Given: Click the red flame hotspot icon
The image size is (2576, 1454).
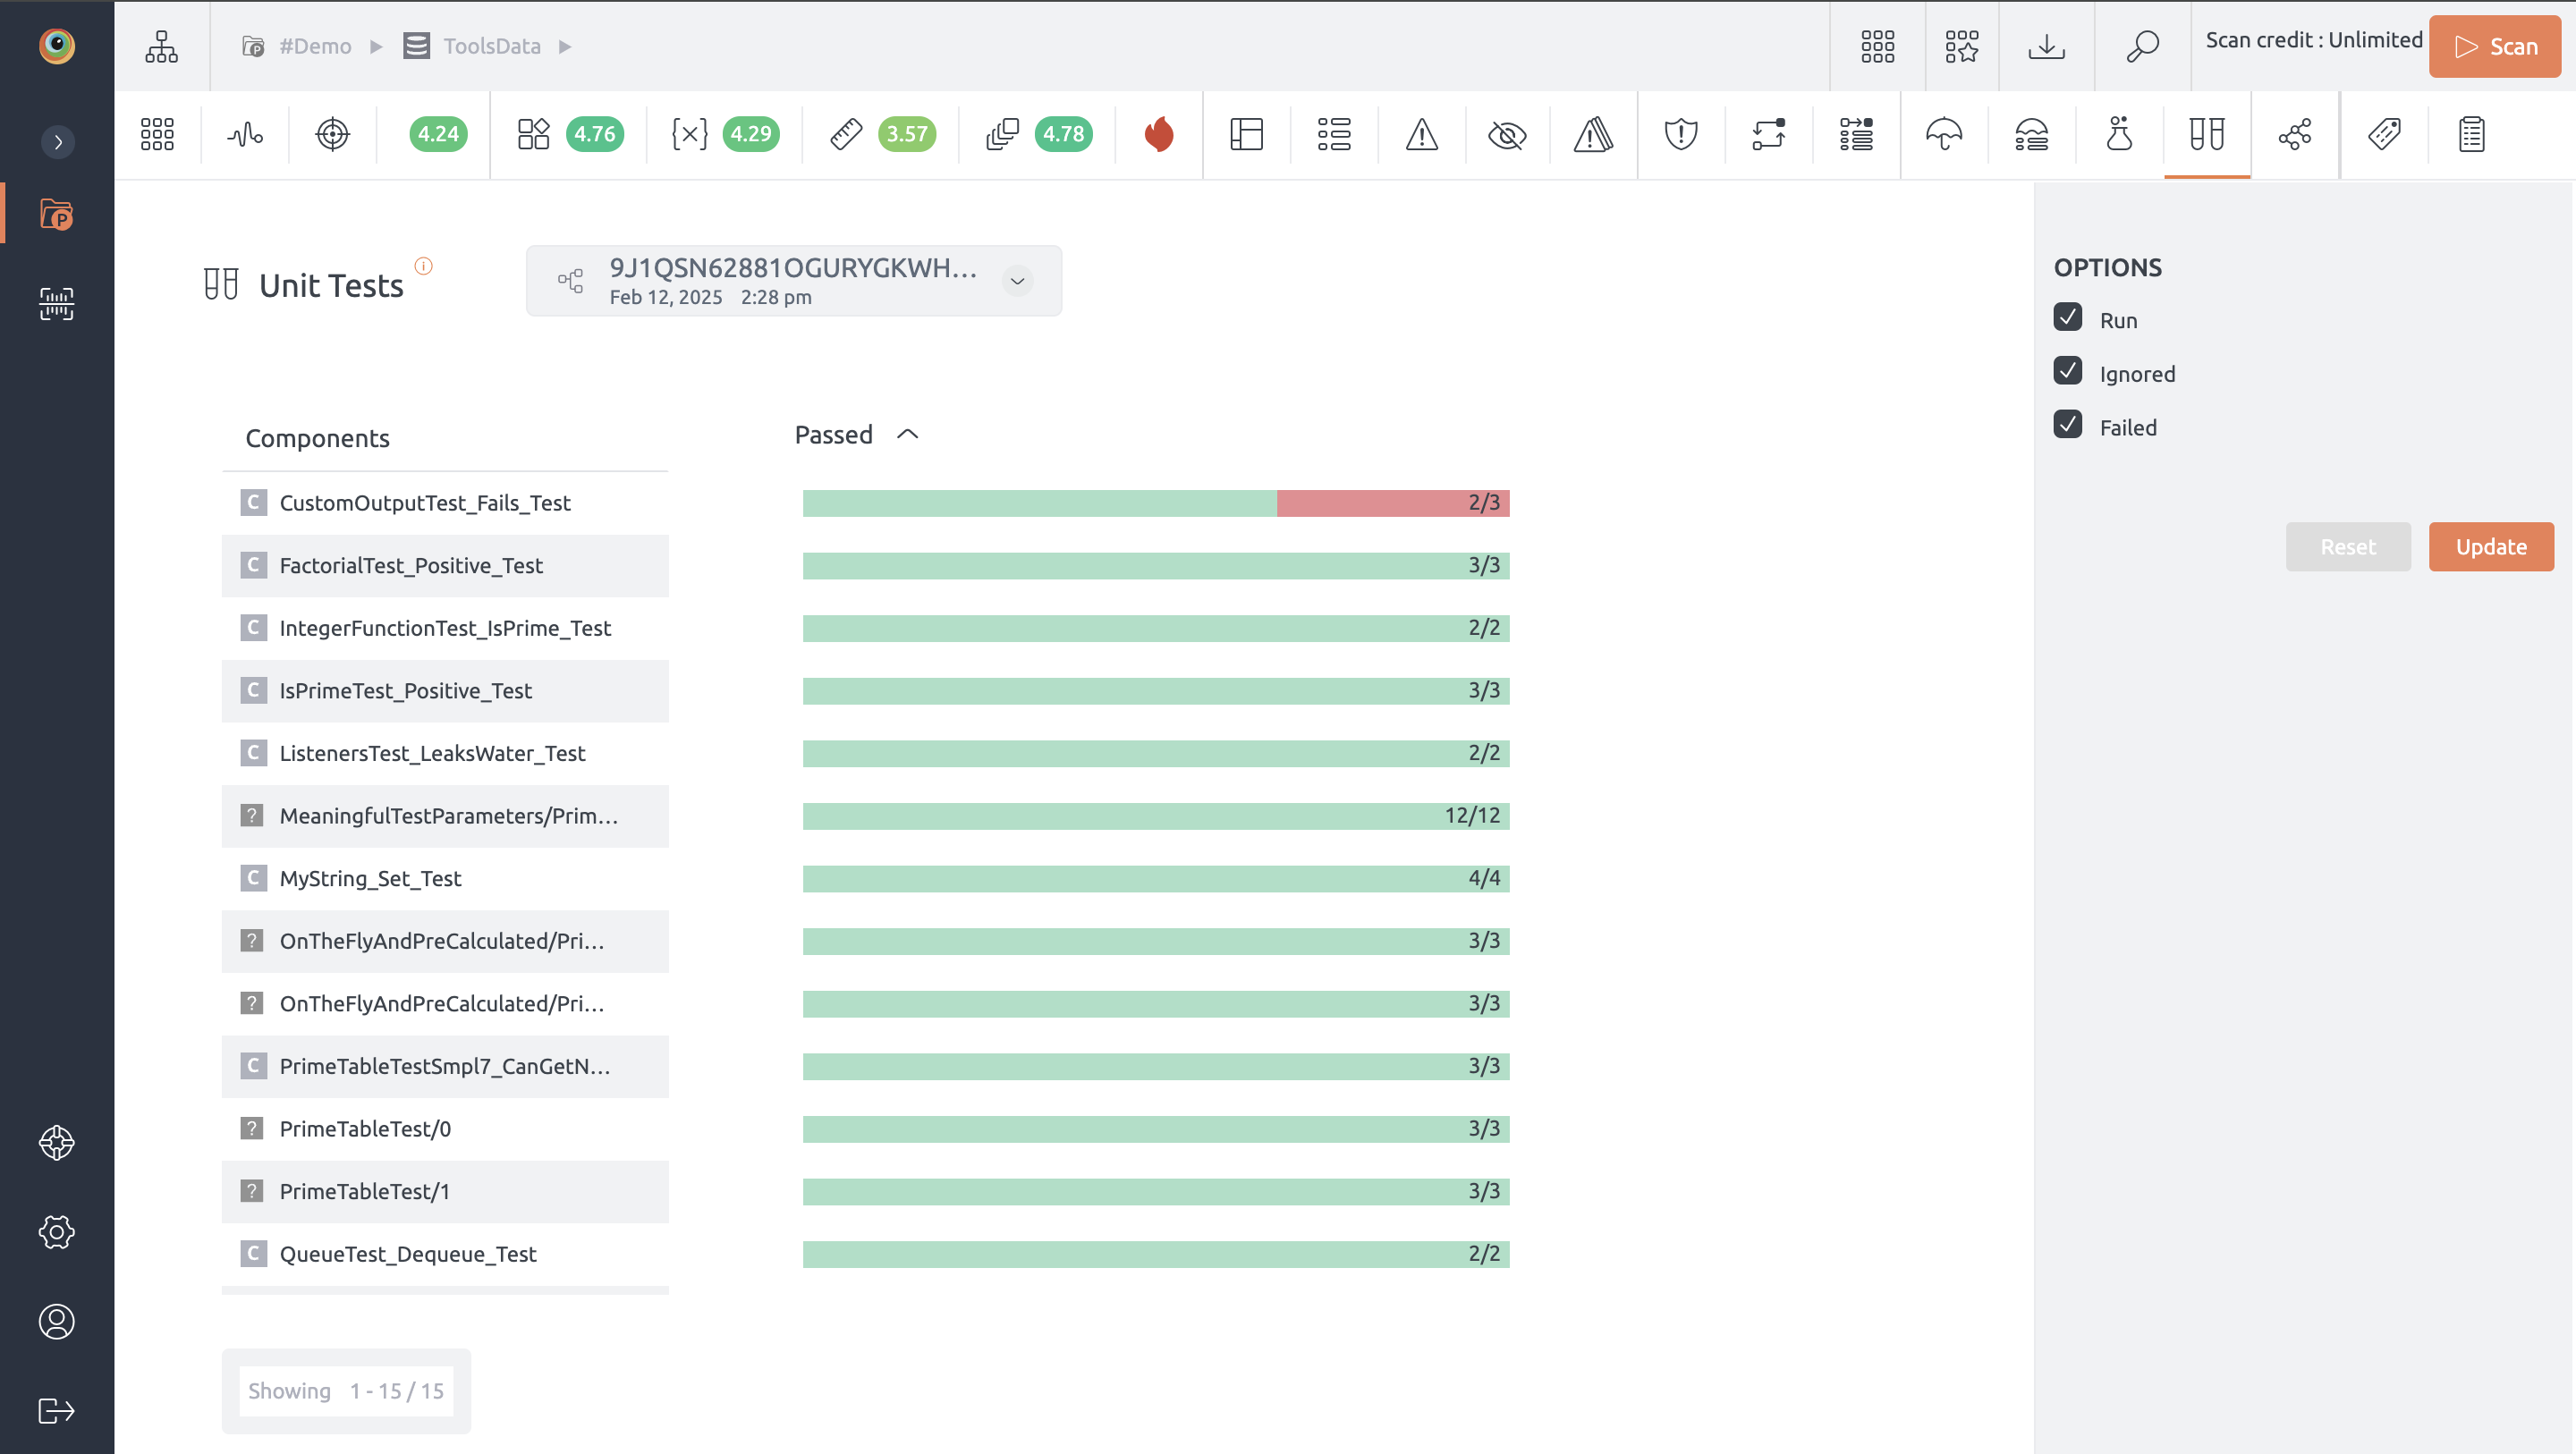Looking at the screenshot, I should tap(1159, 134).
